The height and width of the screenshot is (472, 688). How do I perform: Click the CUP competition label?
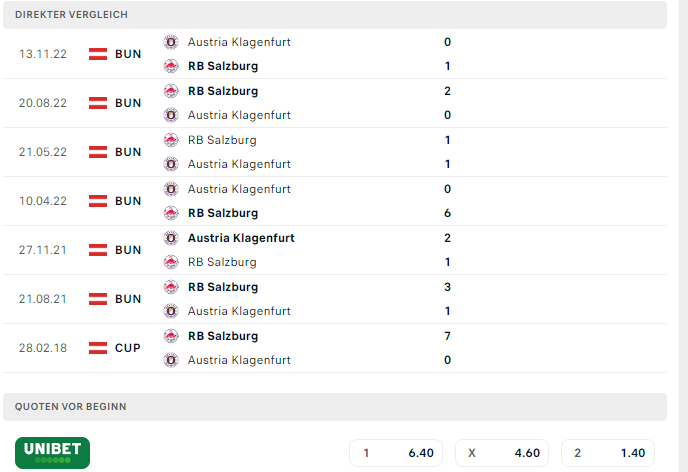click(128, 348)
